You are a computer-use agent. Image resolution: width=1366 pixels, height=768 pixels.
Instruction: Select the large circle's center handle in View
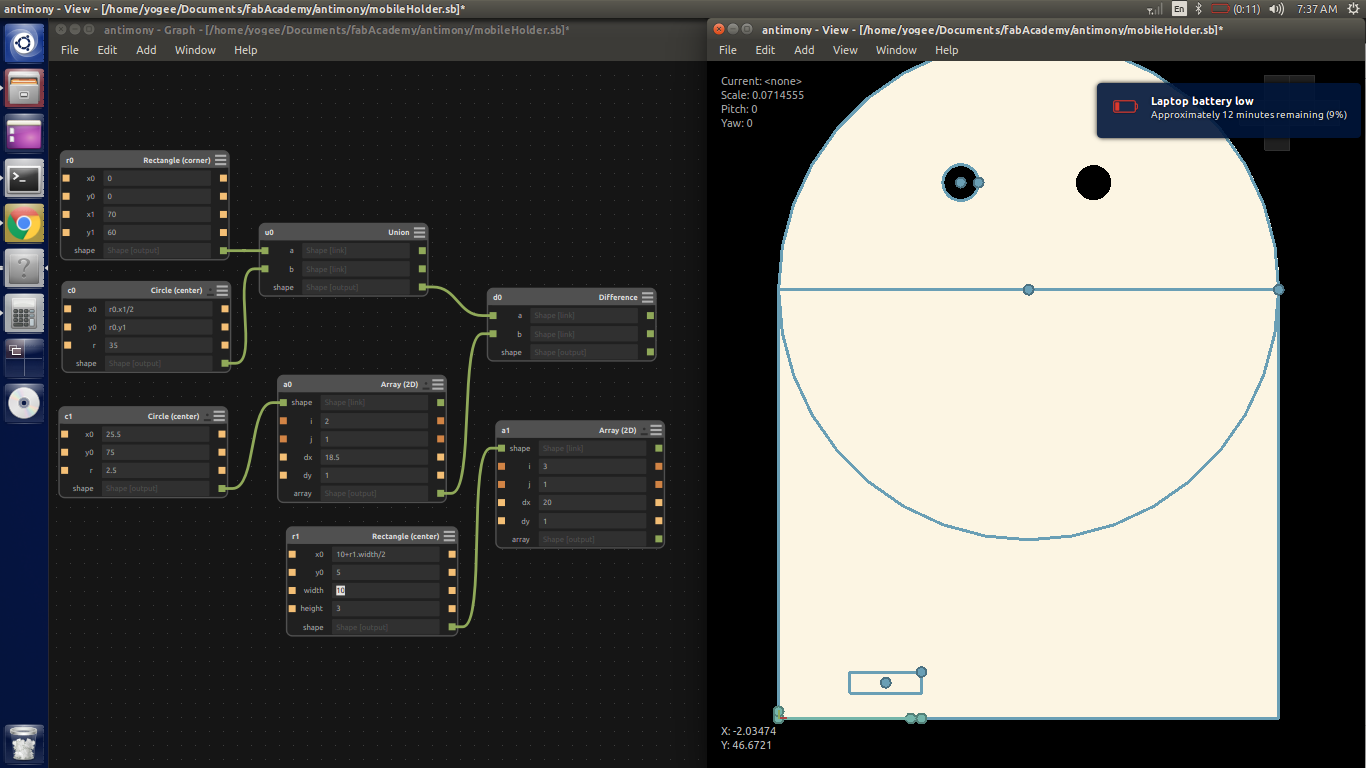pos(1028,290)
